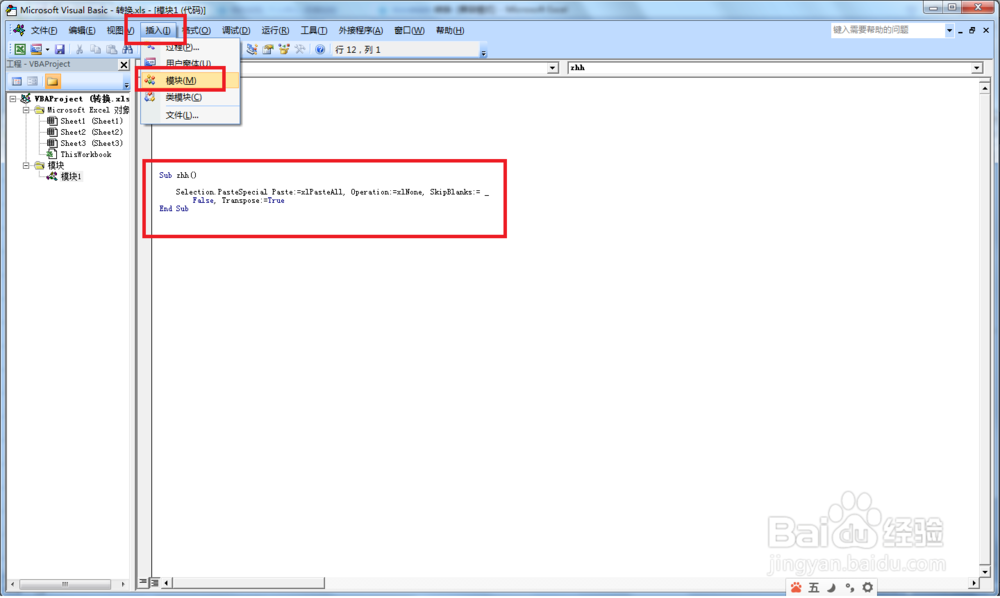Open the 运行(R) menu
Viewport: 1000px width, 598px height.
(x=275, y=31)
